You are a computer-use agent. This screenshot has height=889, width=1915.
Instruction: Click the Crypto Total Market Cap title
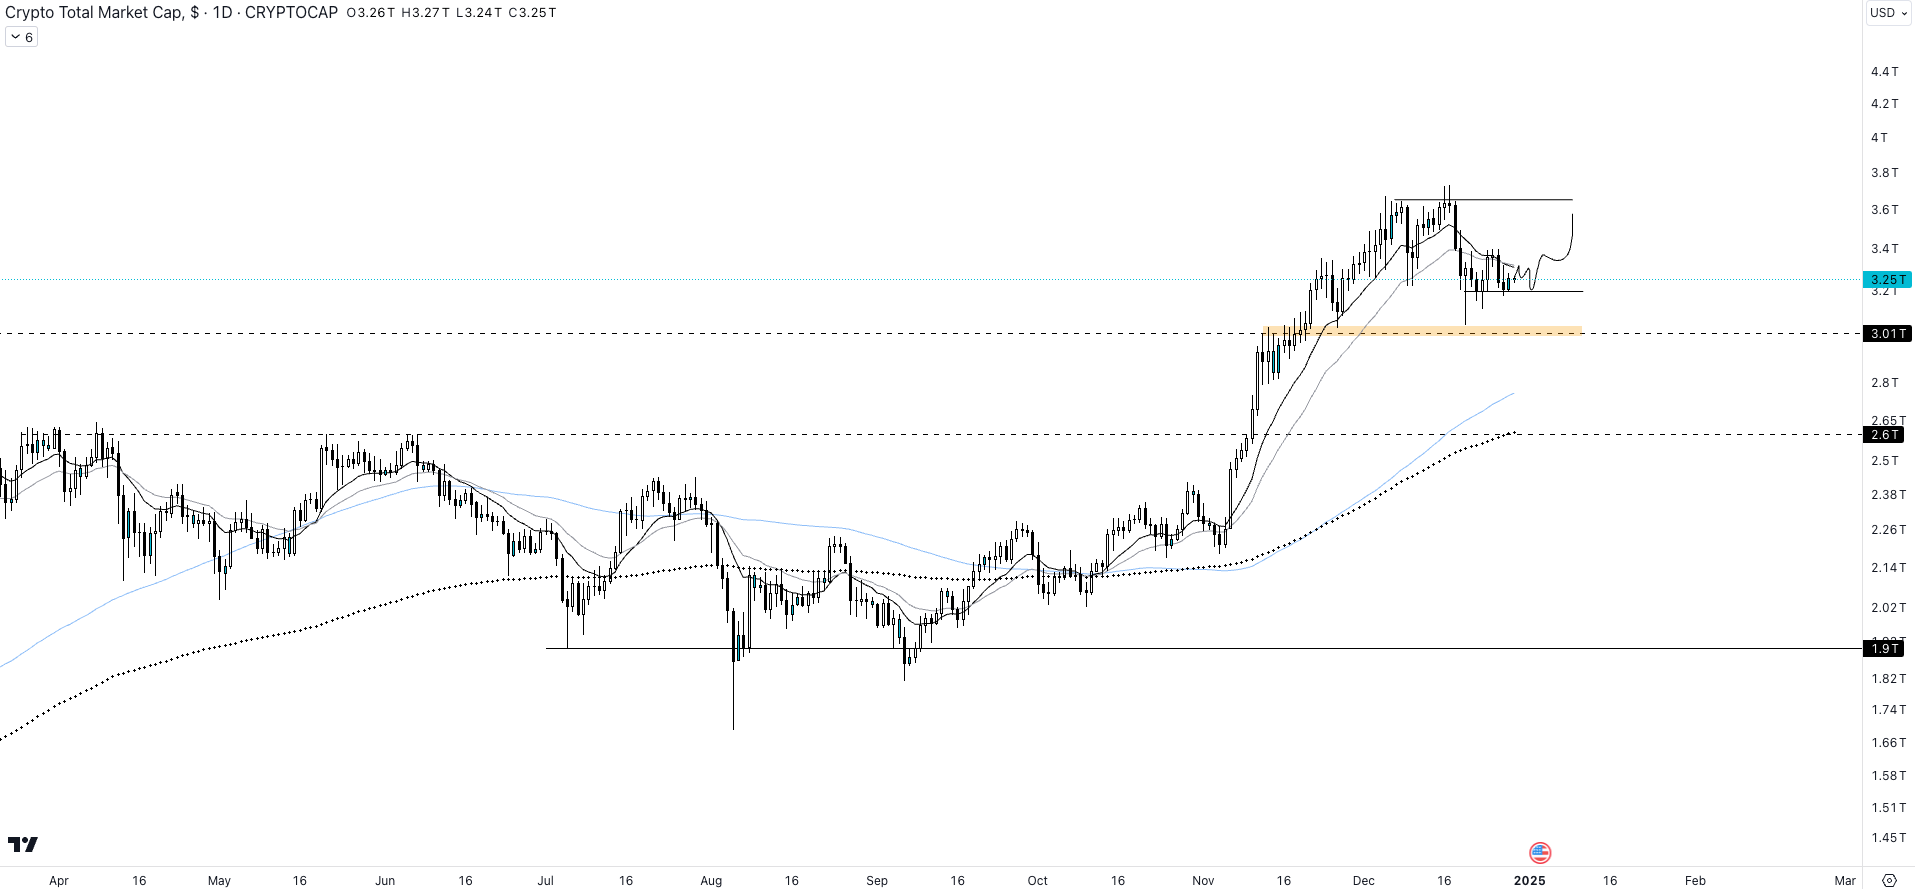click(94, 13)
